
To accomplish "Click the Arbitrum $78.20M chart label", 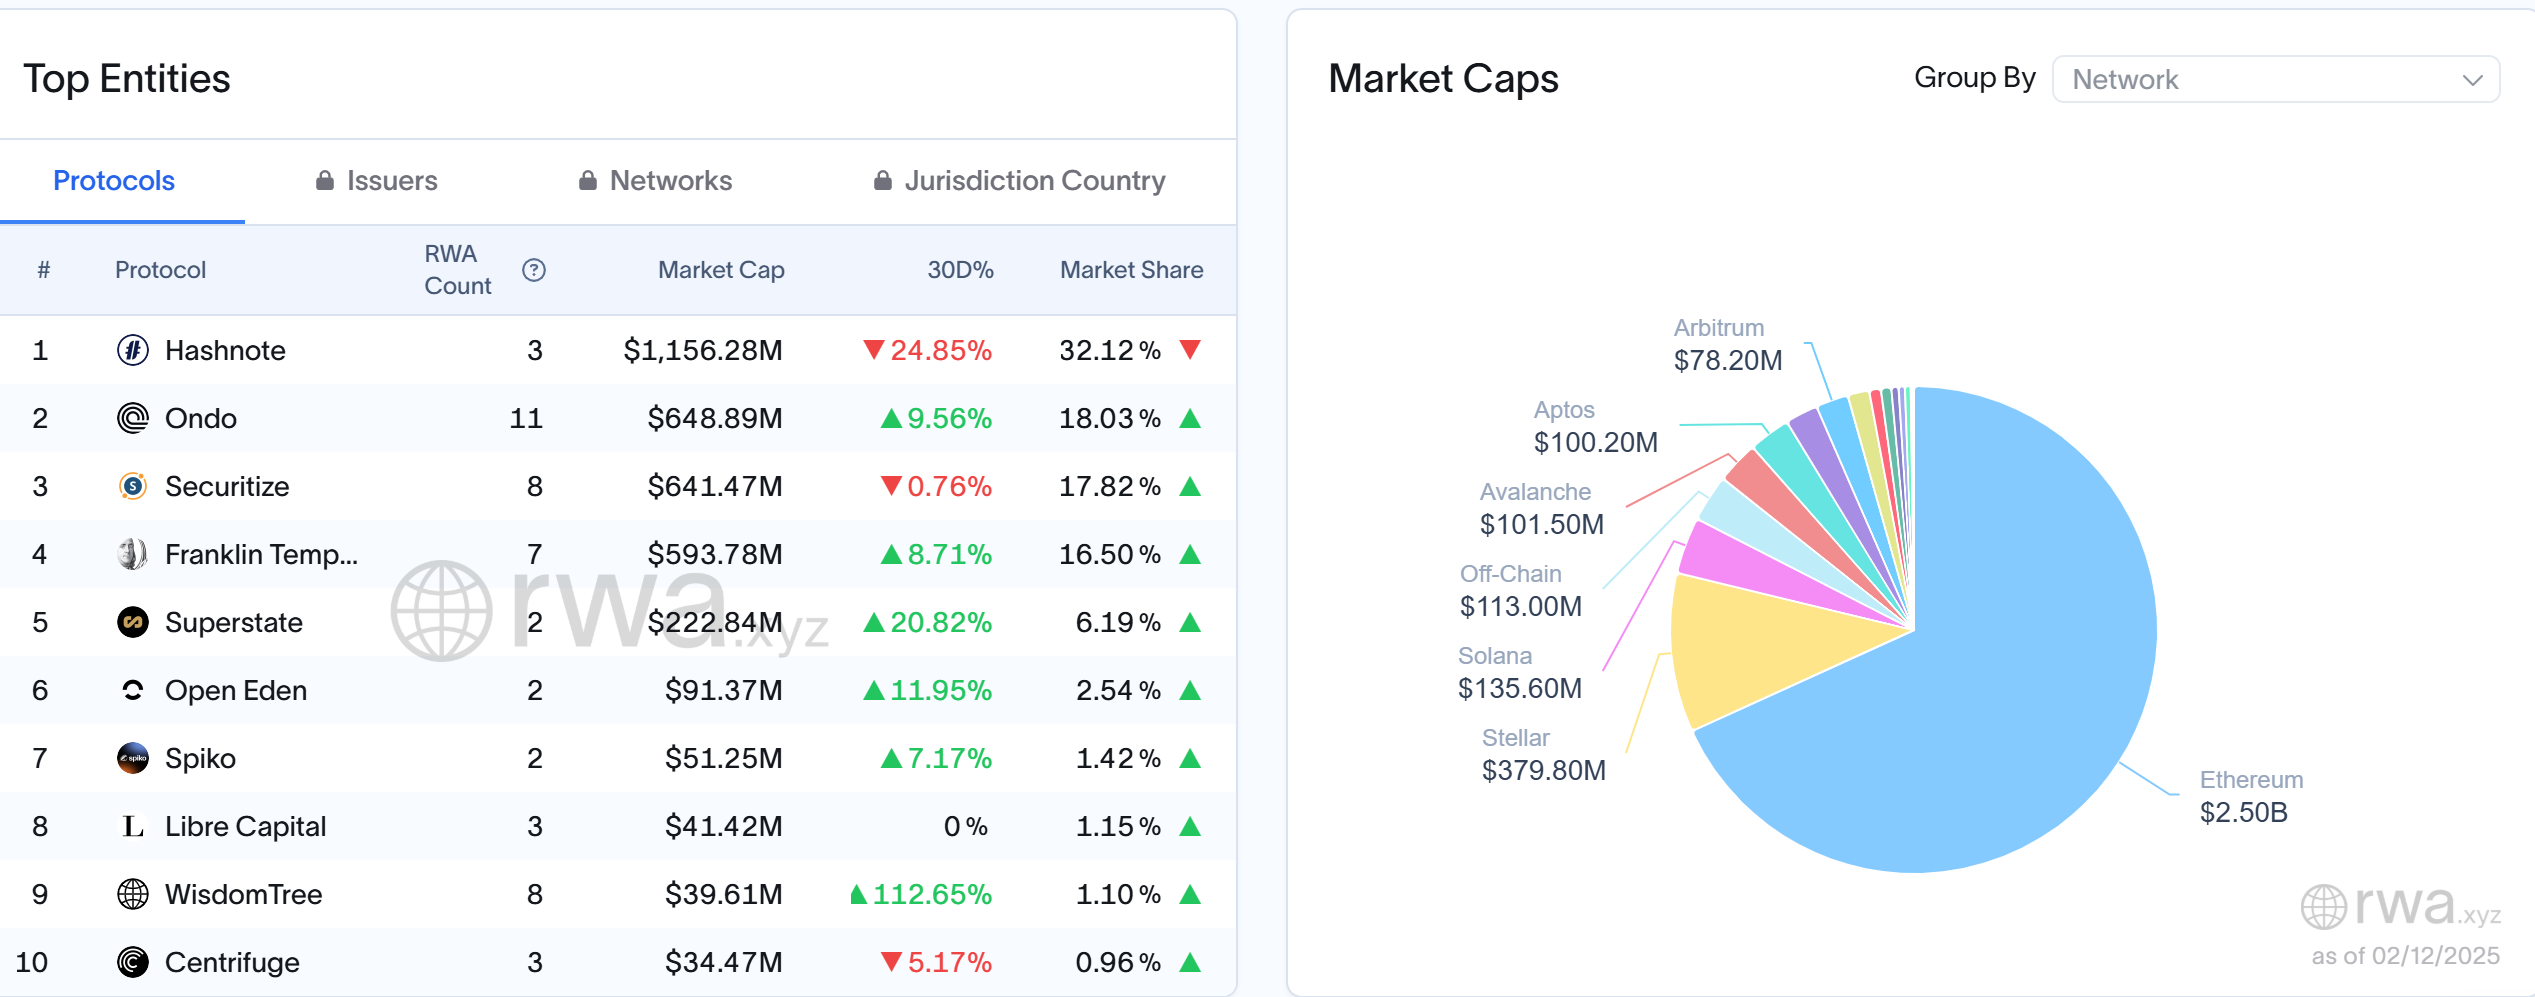I will (1728, 344).
